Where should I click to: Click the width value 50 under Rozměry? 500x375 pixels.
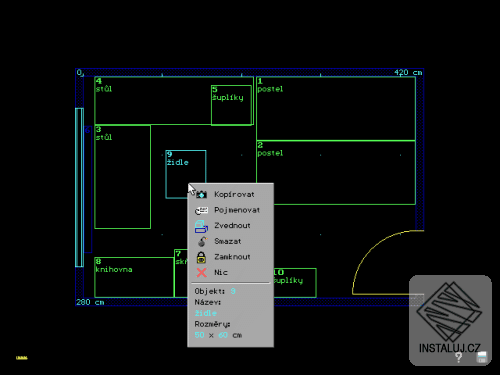click(199, 335)
